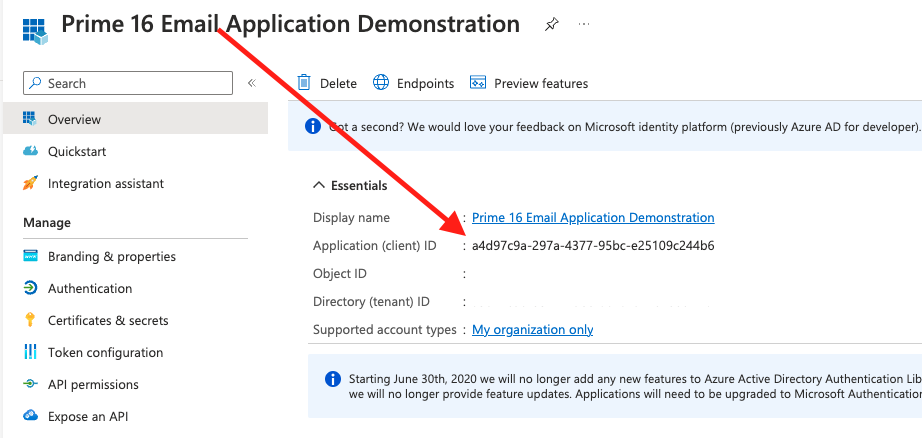Open the Authentication menu item

pos(90,288)
